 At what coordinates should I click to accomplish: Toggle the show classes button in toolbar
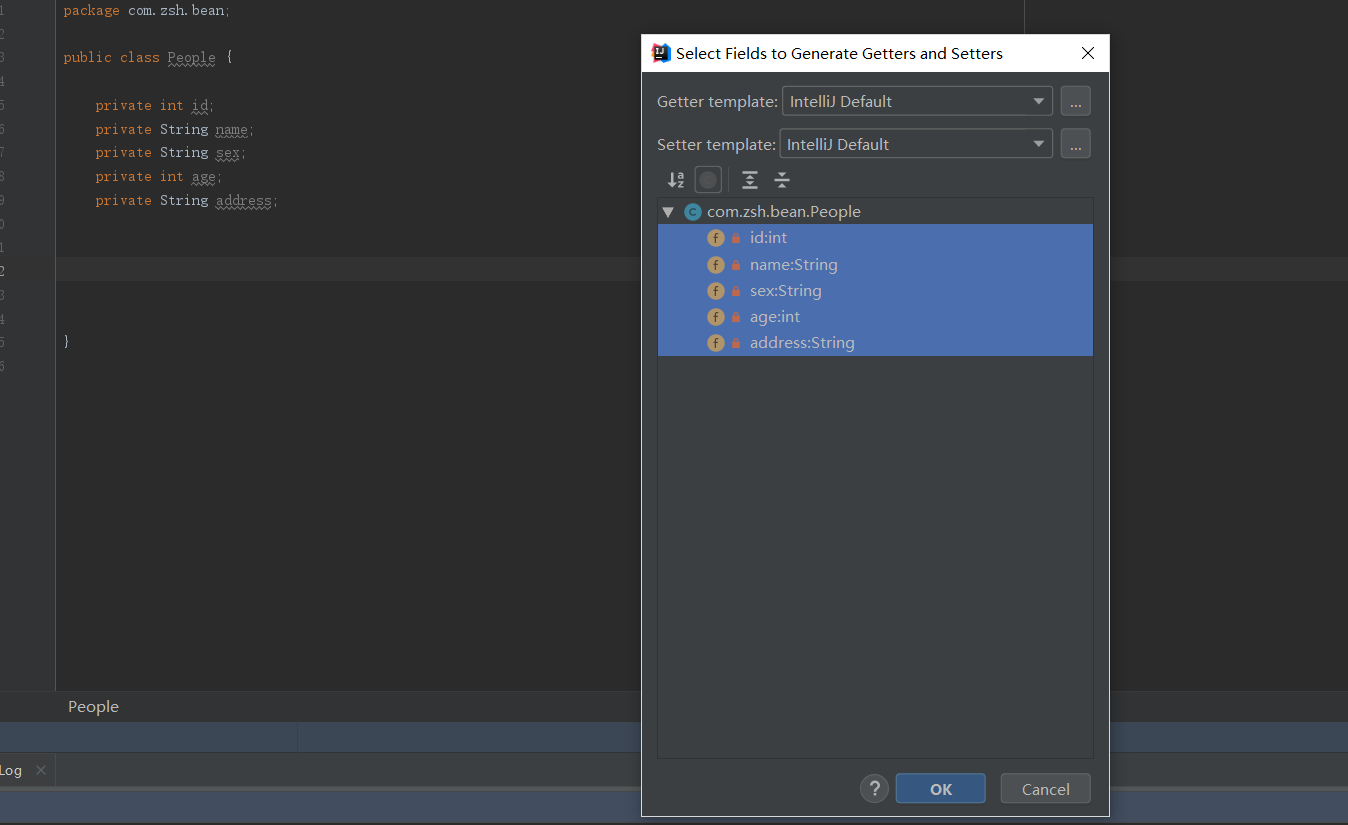click(x=708, y=180)
